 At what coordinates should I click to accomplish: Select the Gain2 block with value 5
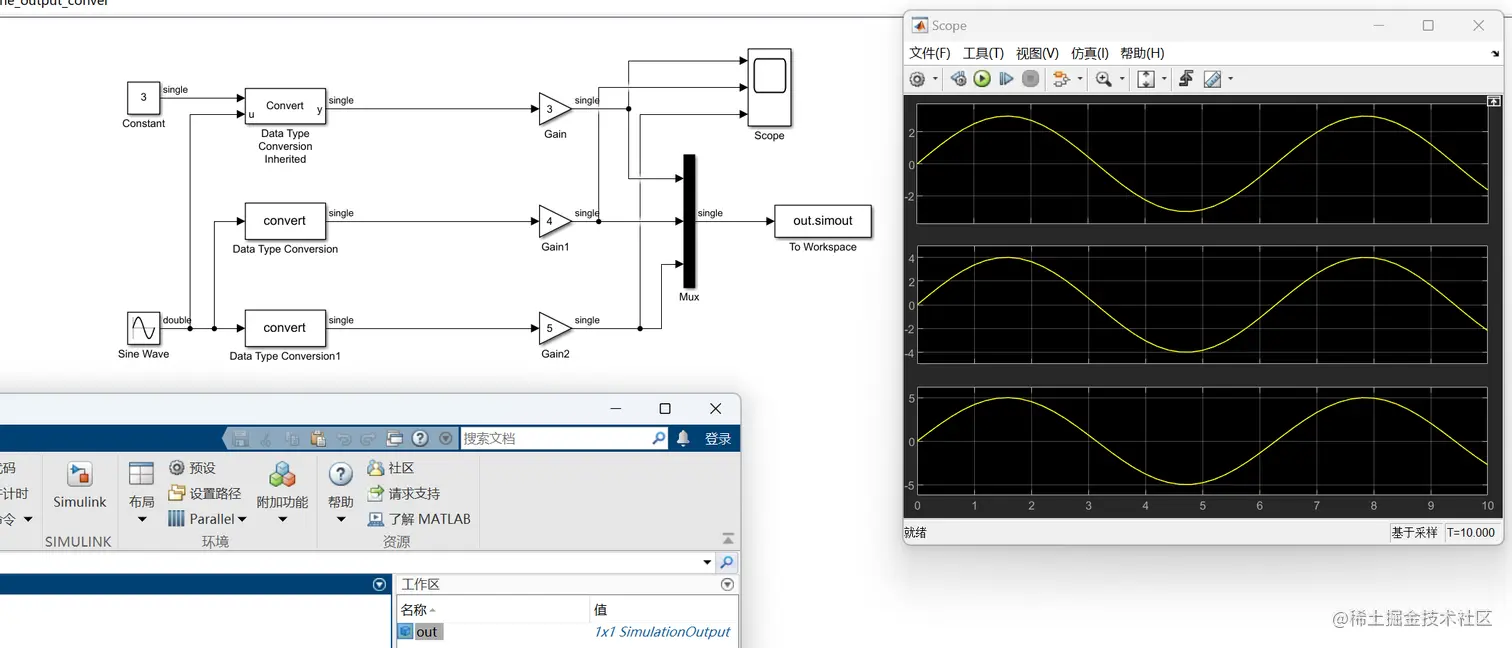click(555, 328)
